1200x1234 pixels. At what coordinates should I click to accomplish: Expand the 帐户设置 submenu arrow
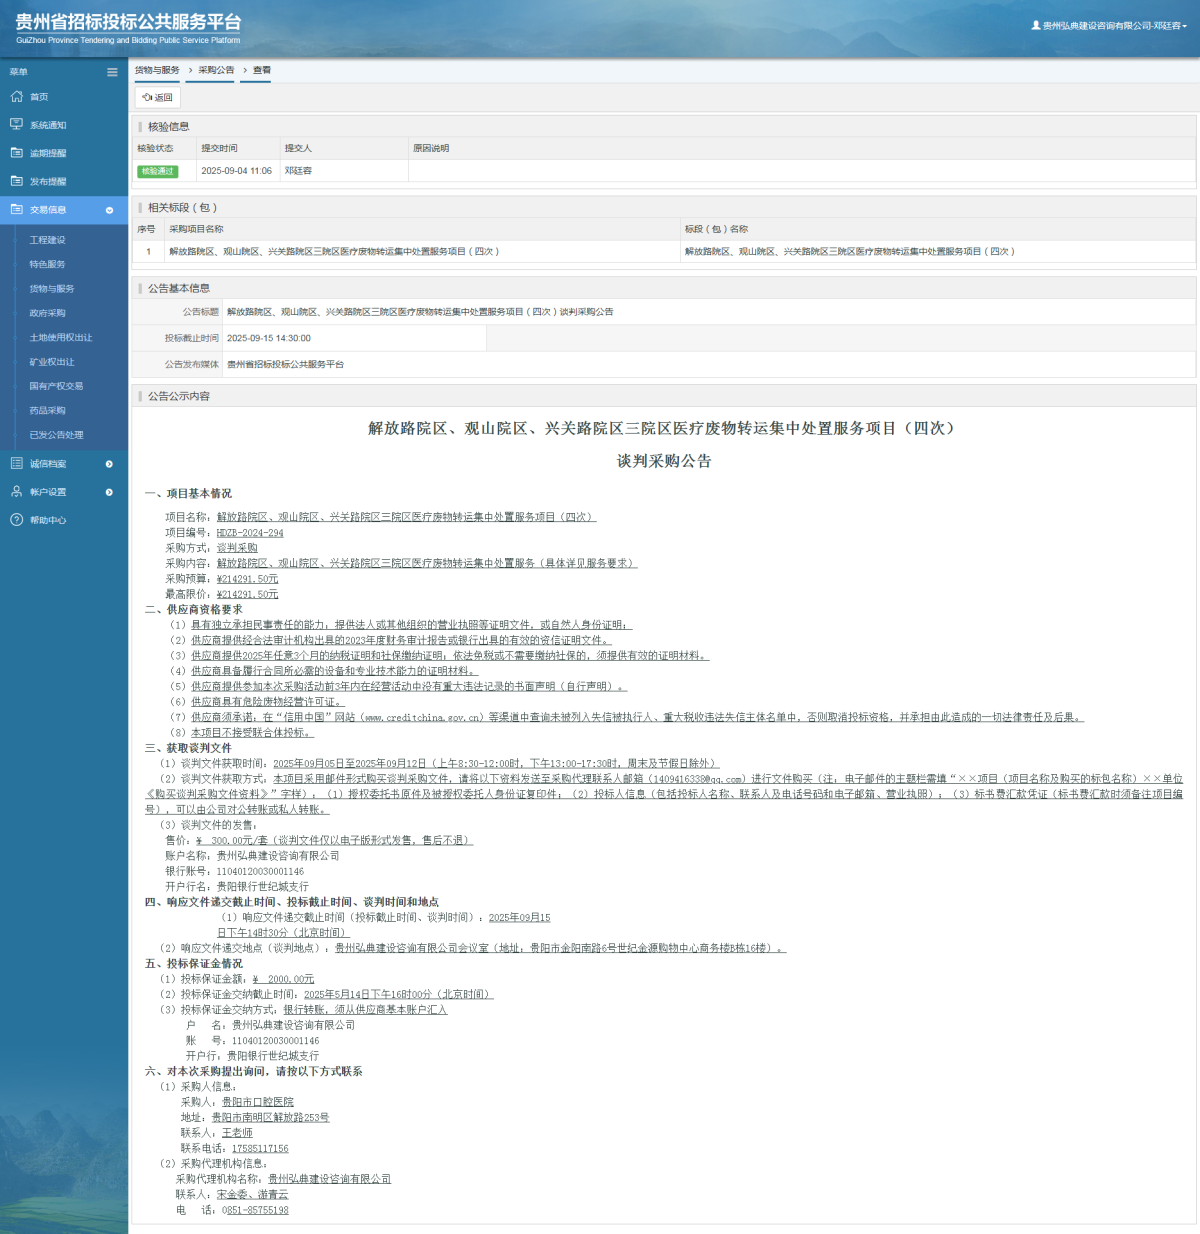click(x=109, y=492)
